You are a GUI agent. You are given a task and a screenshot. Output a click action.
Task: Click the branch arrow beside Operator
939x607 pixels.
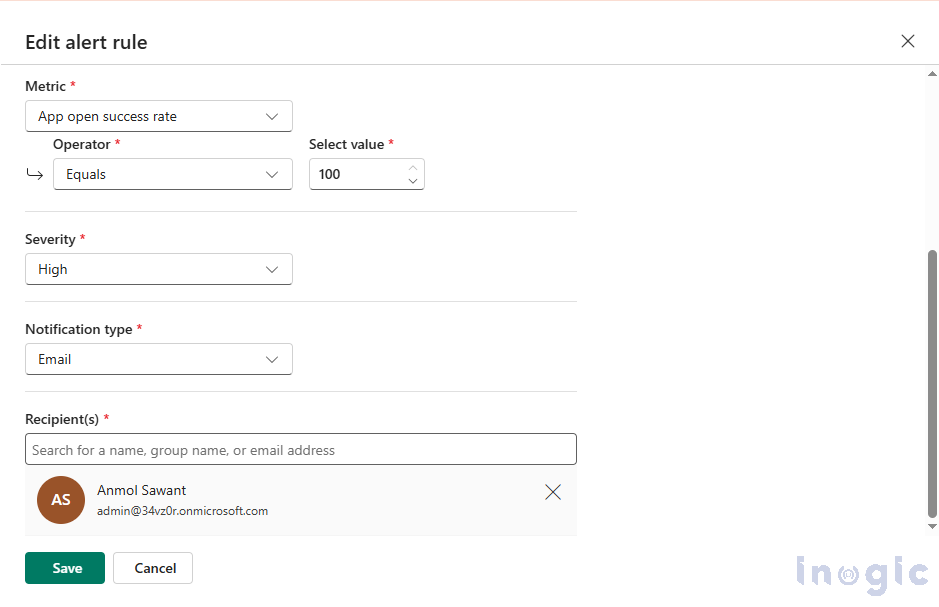tap(34, 173)
